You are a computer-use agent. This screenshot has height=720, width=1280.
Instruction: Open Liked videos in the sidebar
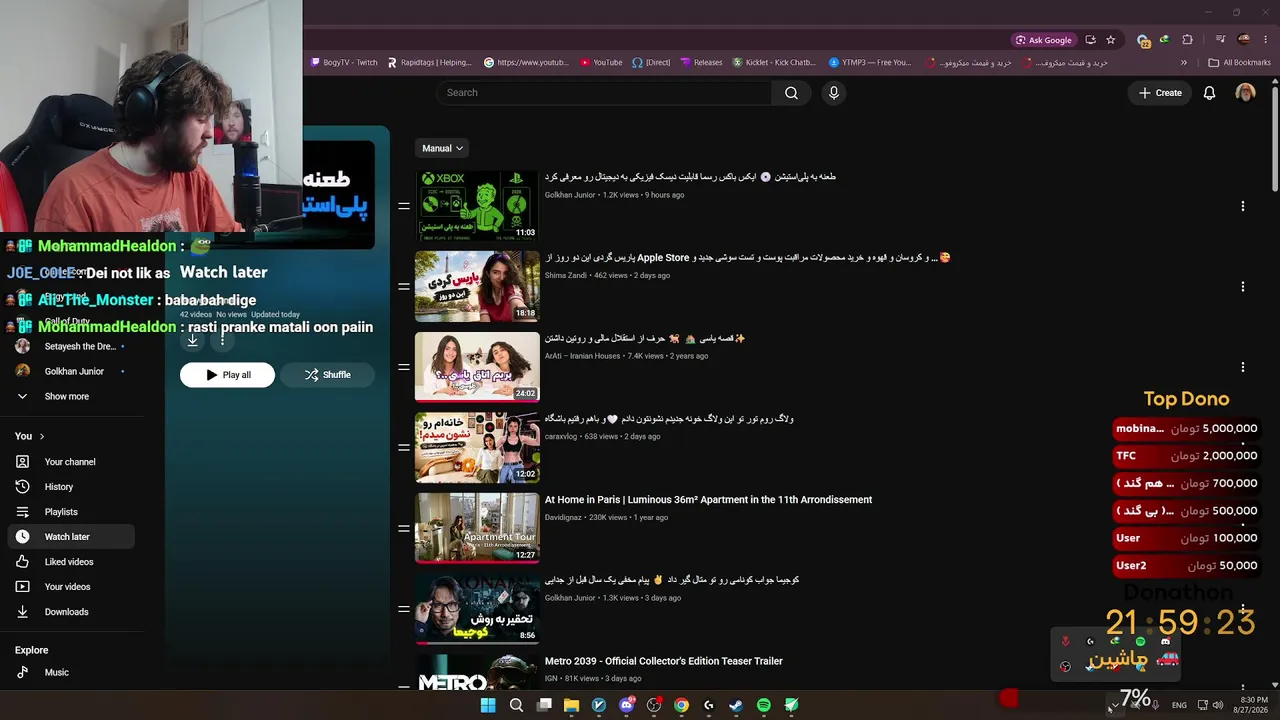70,562
